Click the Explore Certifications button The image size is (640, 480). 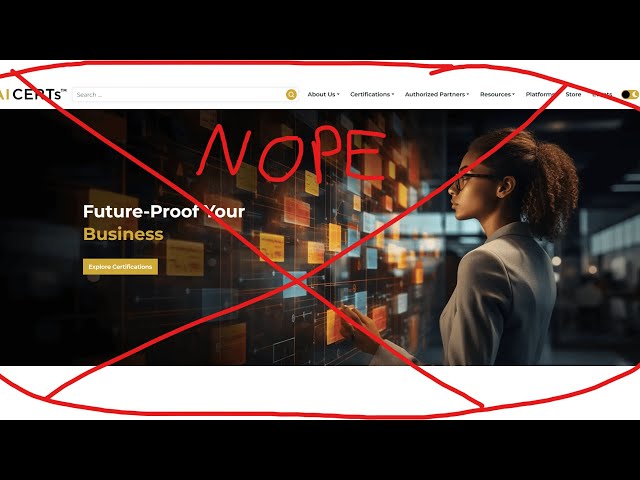pyautogui.click(x=120, y=267)
